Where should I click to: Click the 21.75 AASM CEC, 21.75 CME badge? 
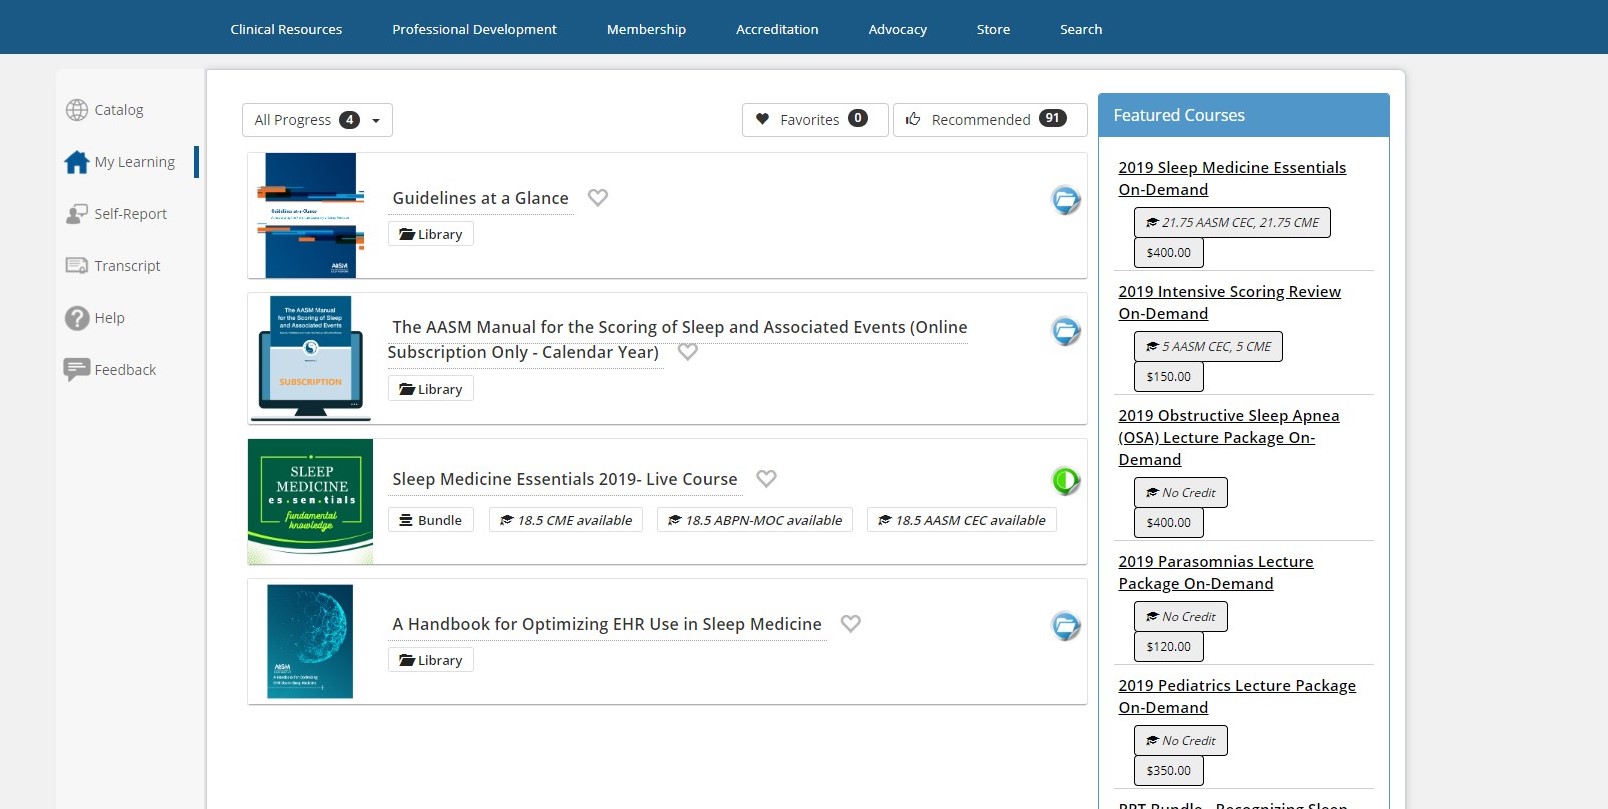(x=1232, y=223)
